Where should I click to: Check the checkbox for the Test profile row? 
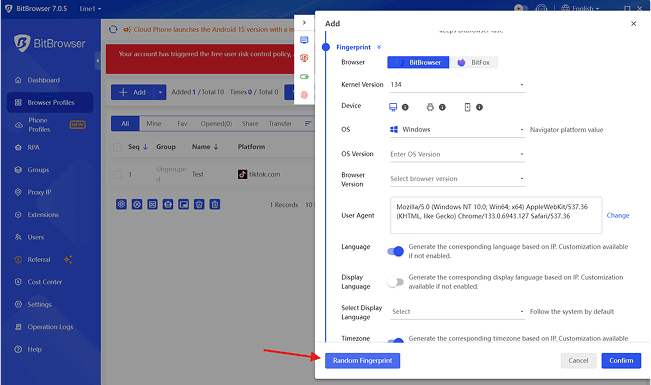coord(117,174)
